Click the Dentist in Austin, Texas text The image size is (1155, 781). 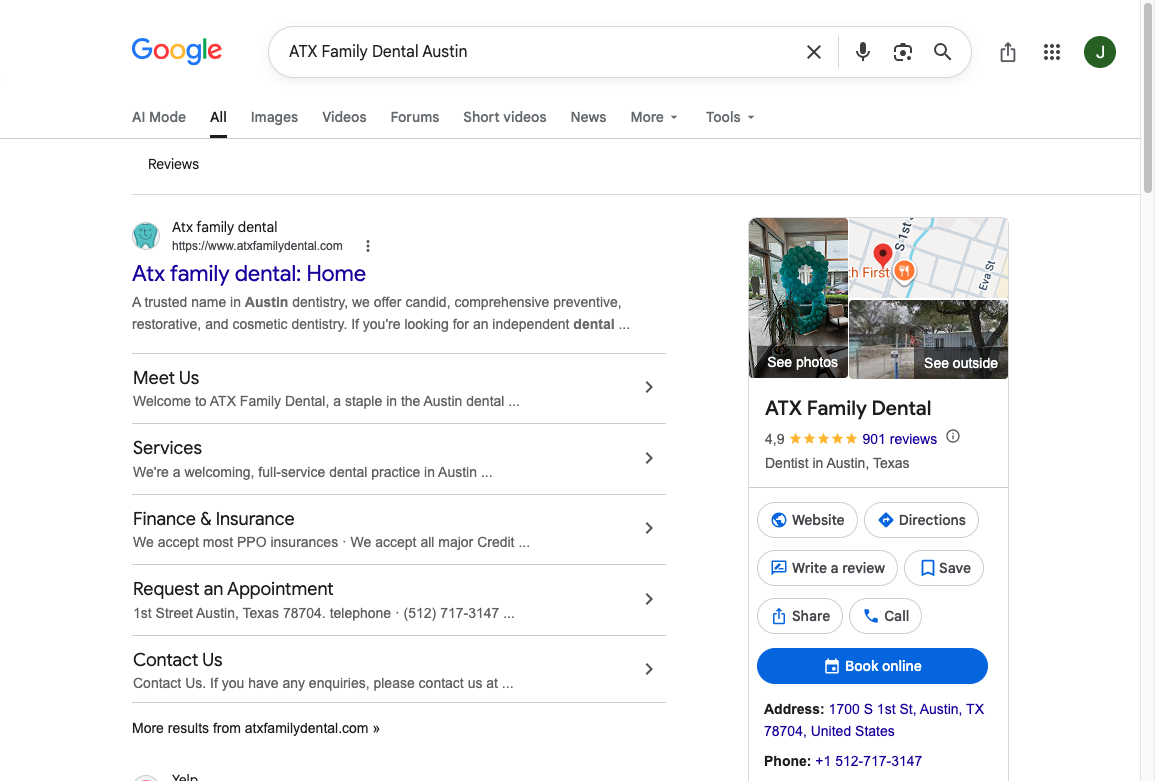pyautogui.click(x=837, y=463)
